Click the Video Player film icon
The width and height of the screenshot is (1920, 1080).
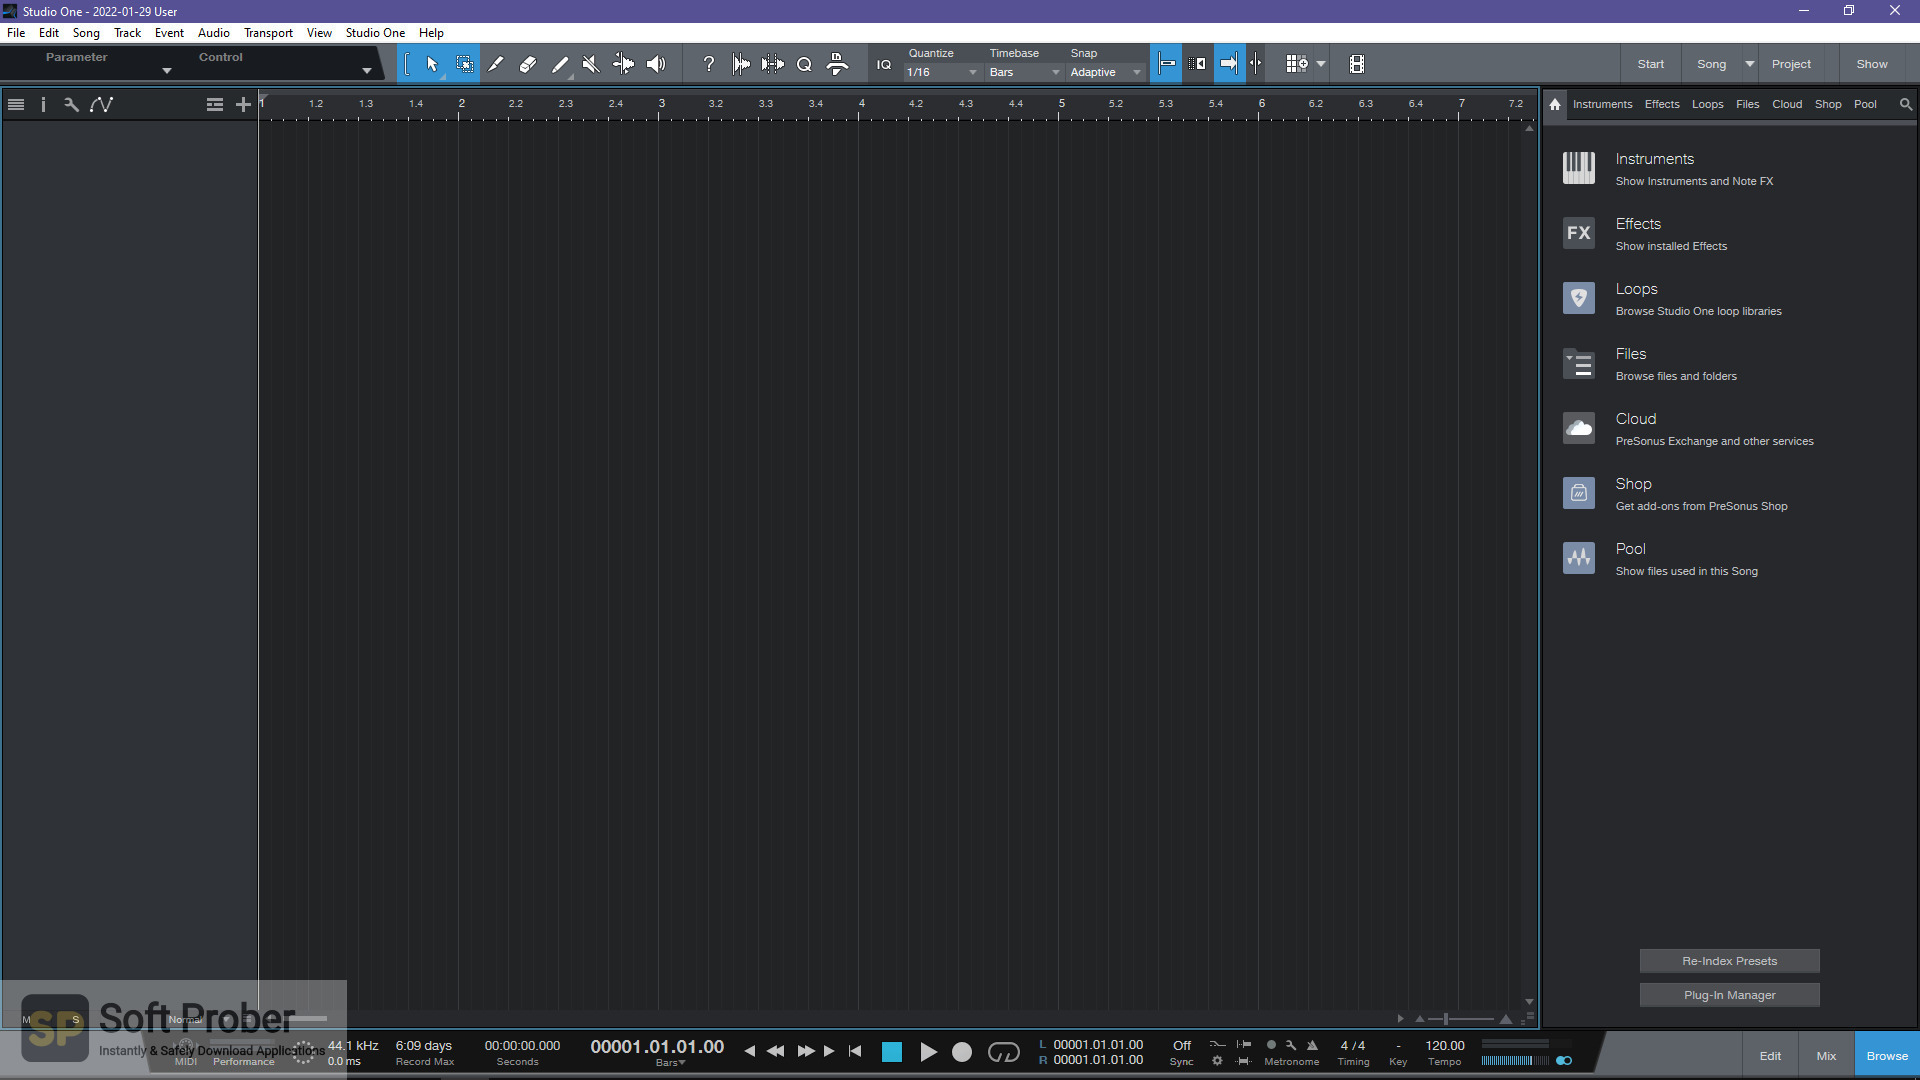1357,64
